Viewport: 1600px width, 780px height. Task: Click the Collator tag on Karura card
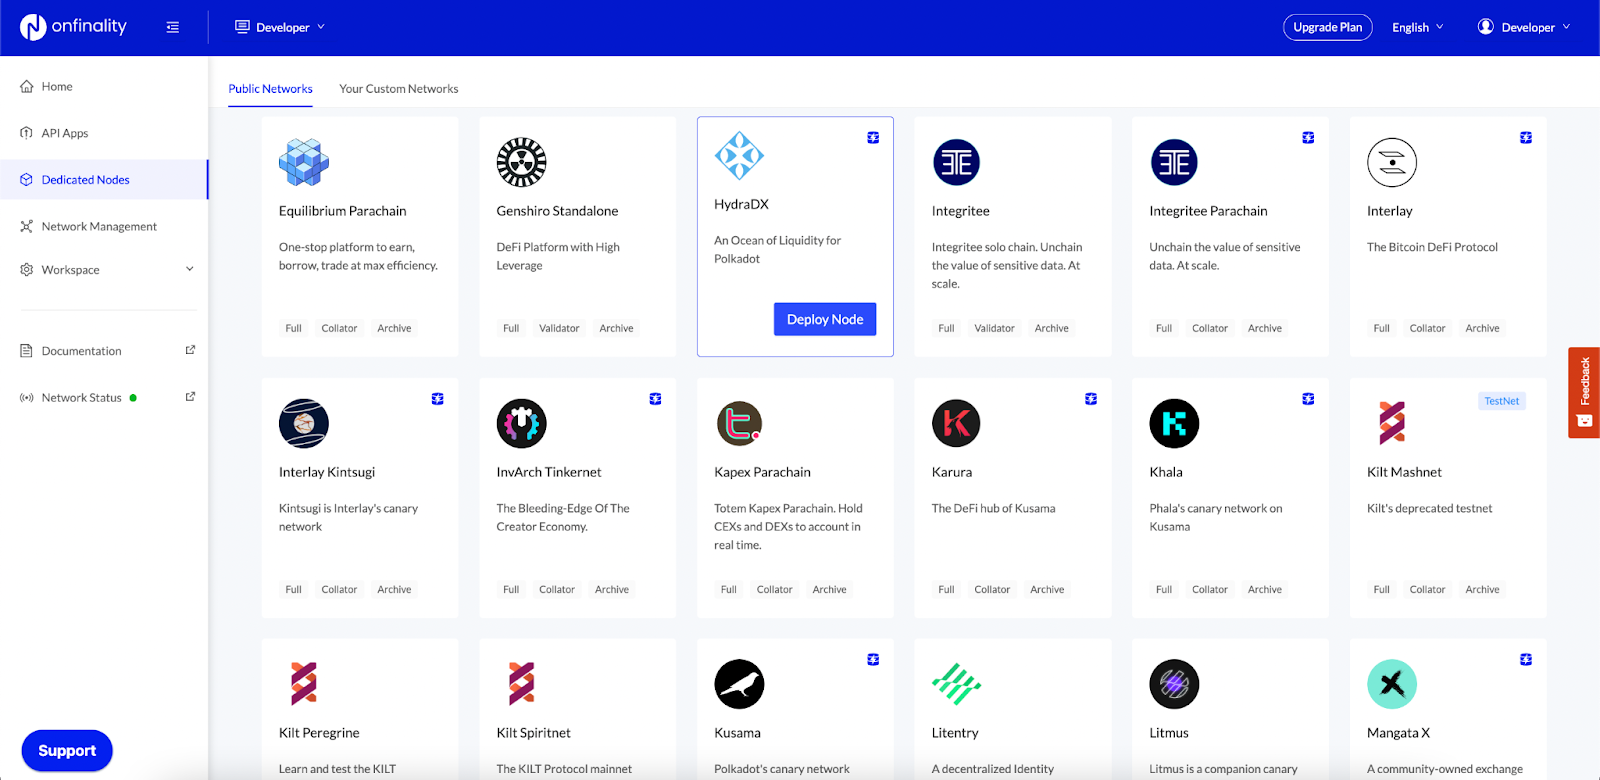[992, 590]
